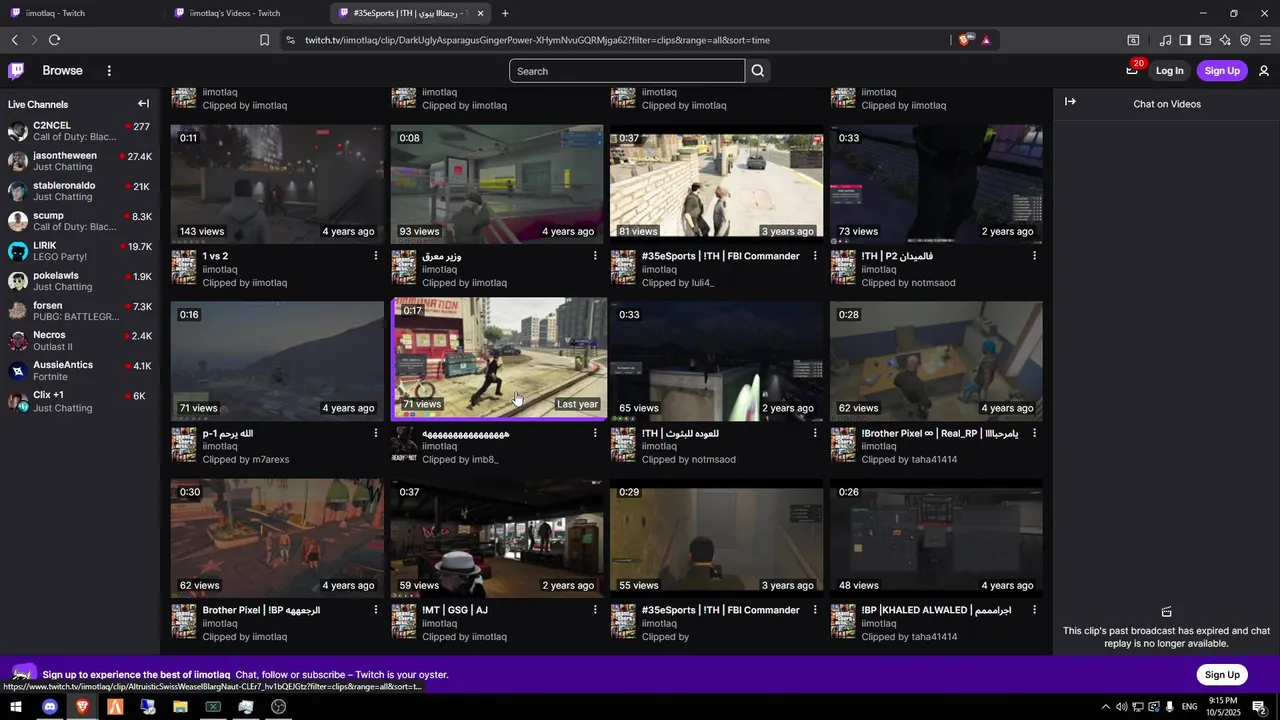Click the Browse link
The height and width of the screenshot is (720, 1280).
click(x=62, y=71)
